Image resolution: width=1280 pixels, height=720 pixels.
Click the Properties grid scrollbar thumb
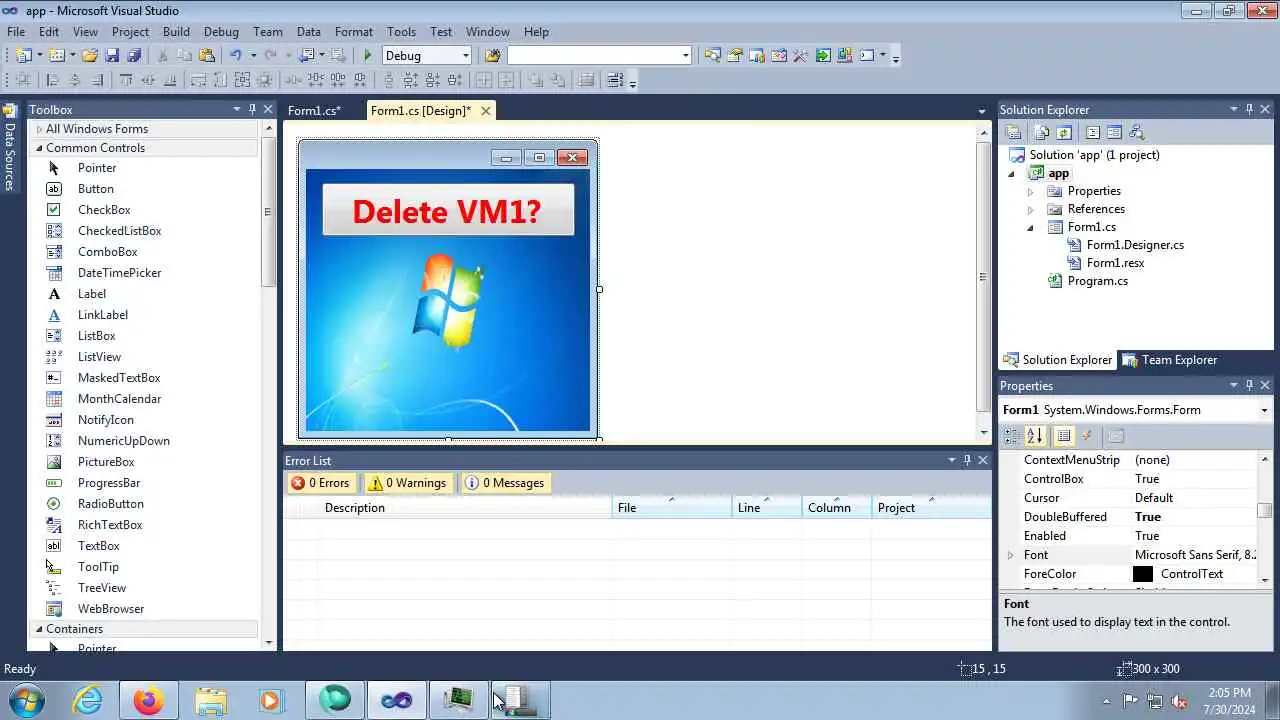pyautogui.click(x=1265, y=510)
